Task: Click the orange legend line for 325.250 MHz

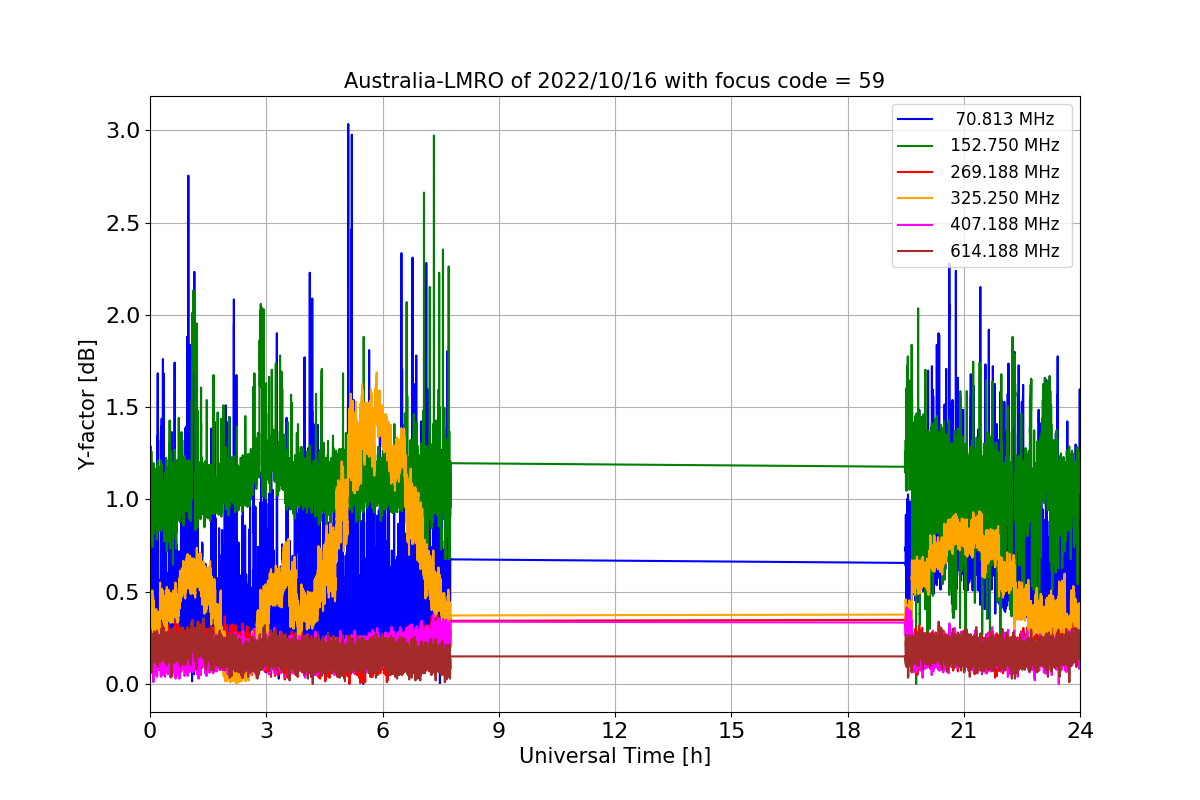Action: tap(916, 198)
